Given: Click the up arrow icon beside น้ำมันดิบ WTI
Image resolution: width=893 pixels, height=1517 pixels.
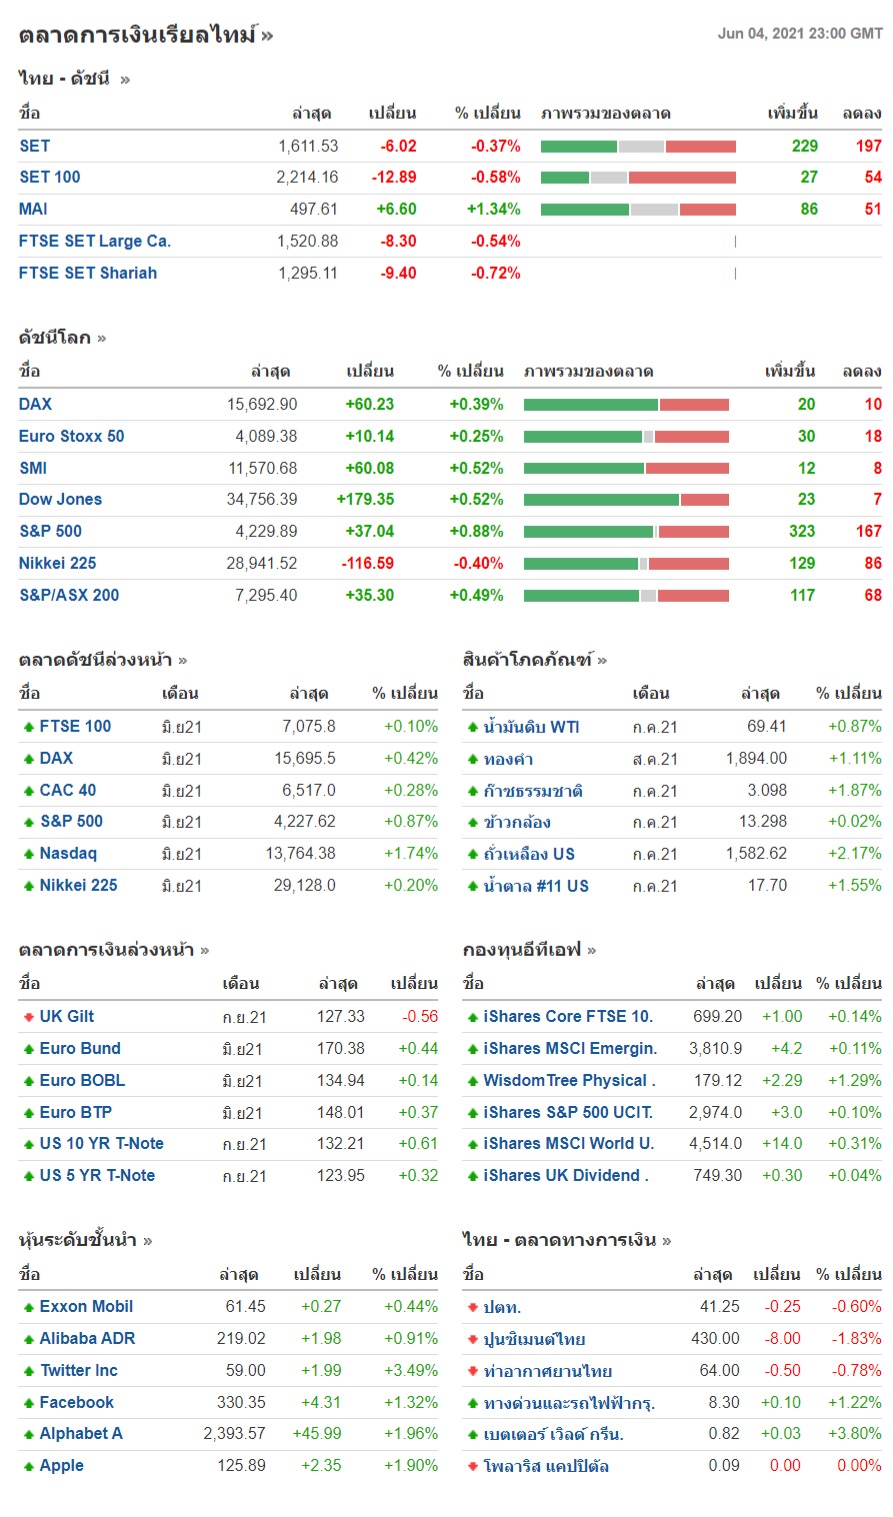Looking at the screenshot, I should click(x=473, y=727).
